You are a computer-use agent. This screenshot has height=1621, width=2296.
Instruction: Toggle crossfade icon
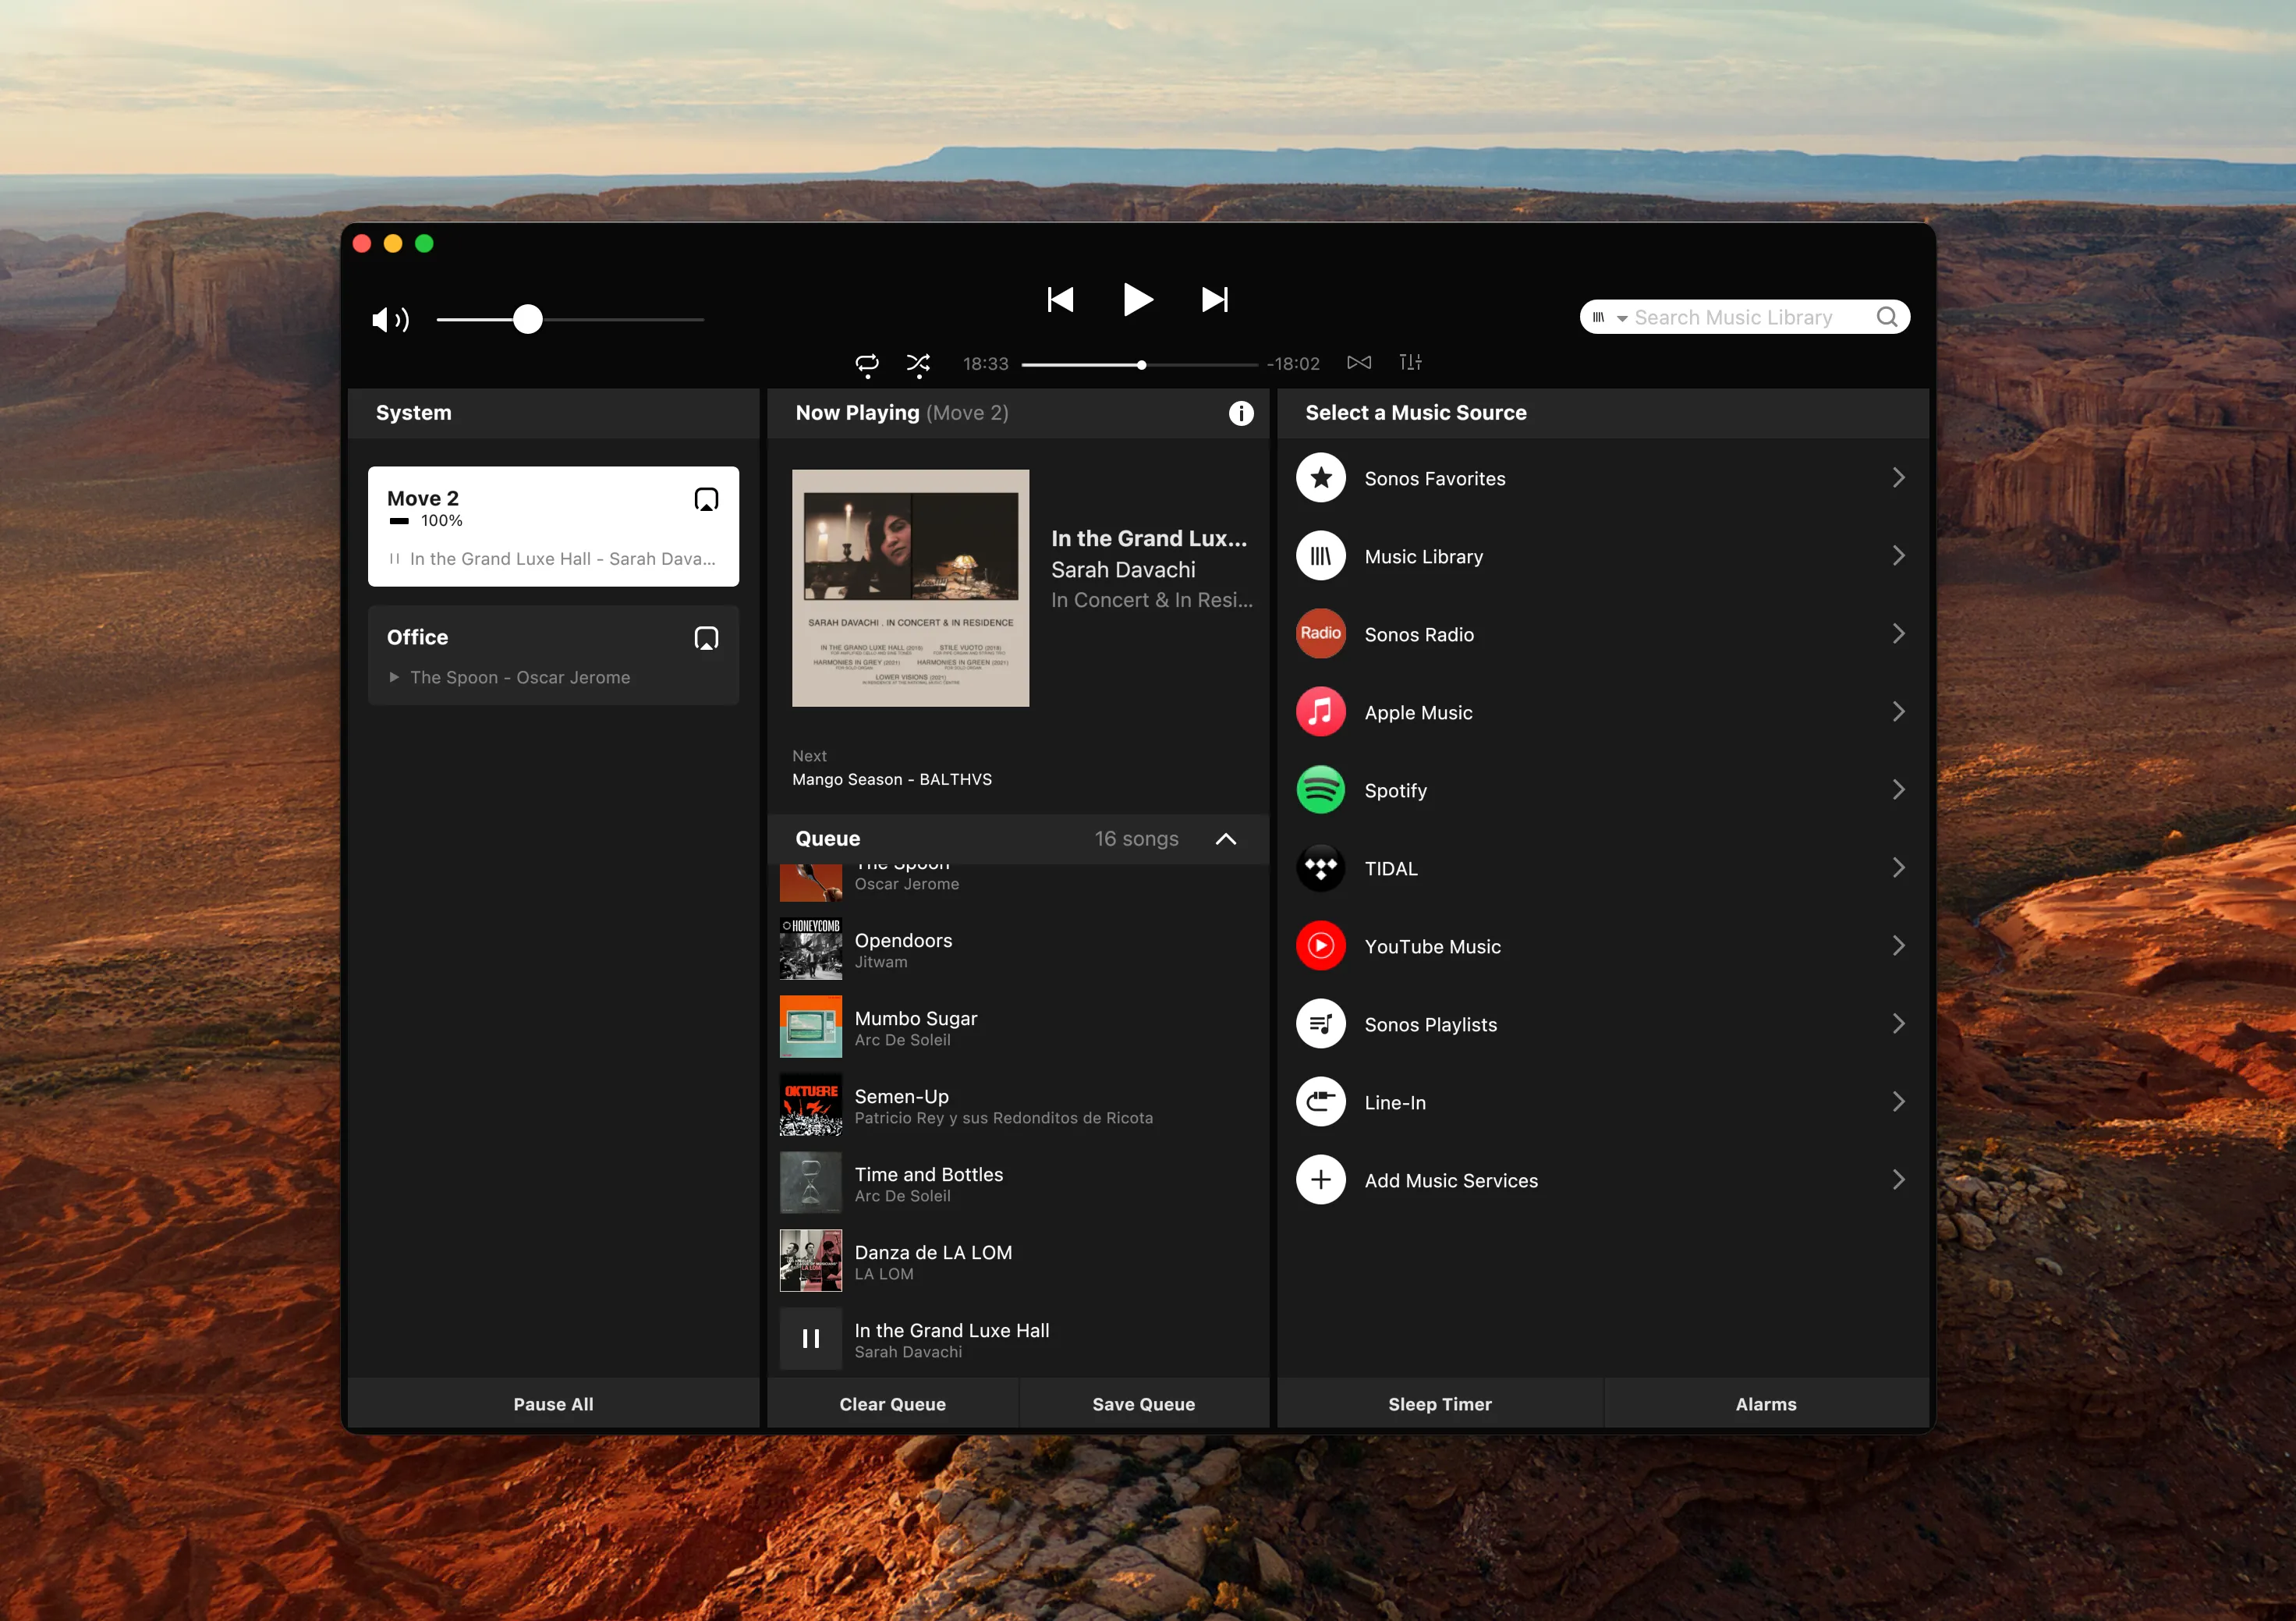pyautogui.click(x=1359, y=362)
